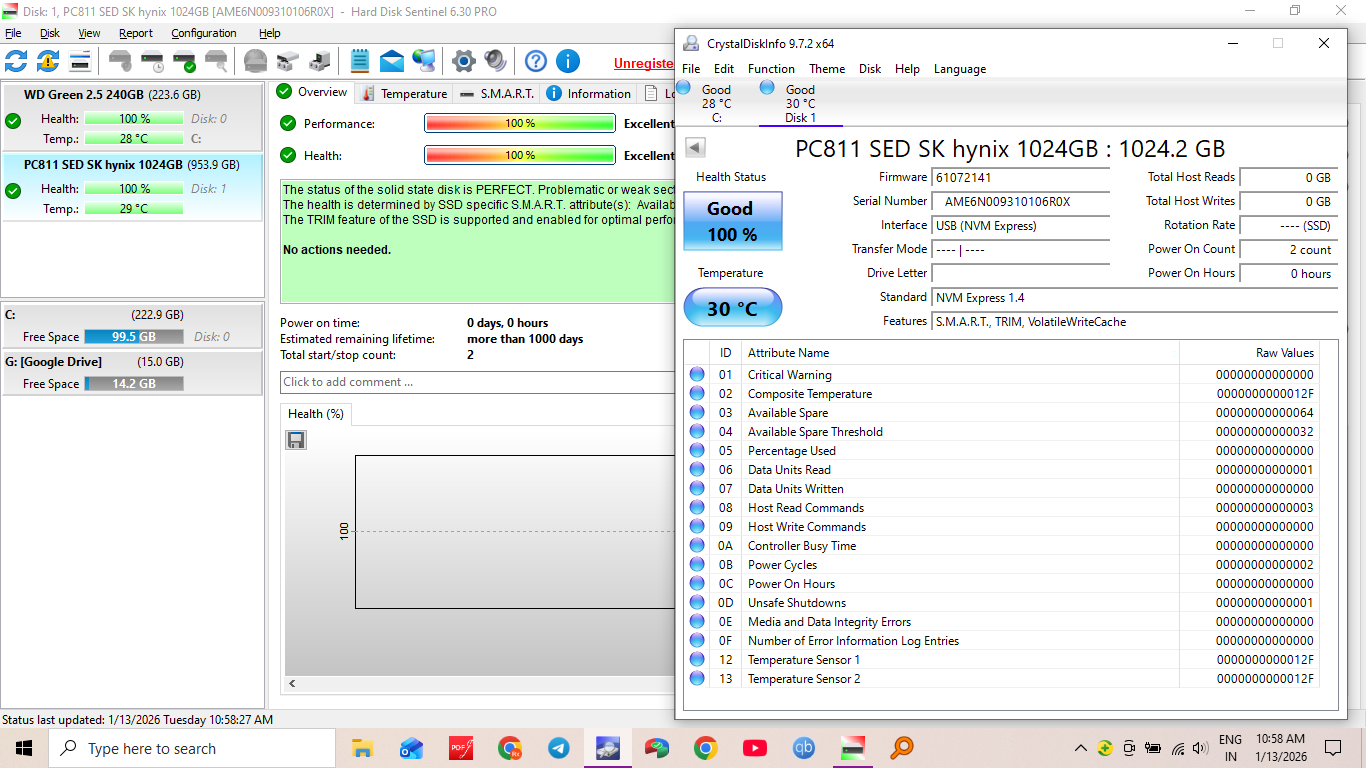Open the Function menu in CrystalDiskInfo
1366x768 pixels.
coord(771,69)
